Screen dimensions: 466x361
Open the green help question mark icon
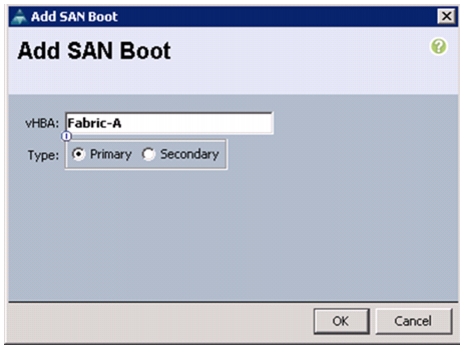[x=438, y=46]
